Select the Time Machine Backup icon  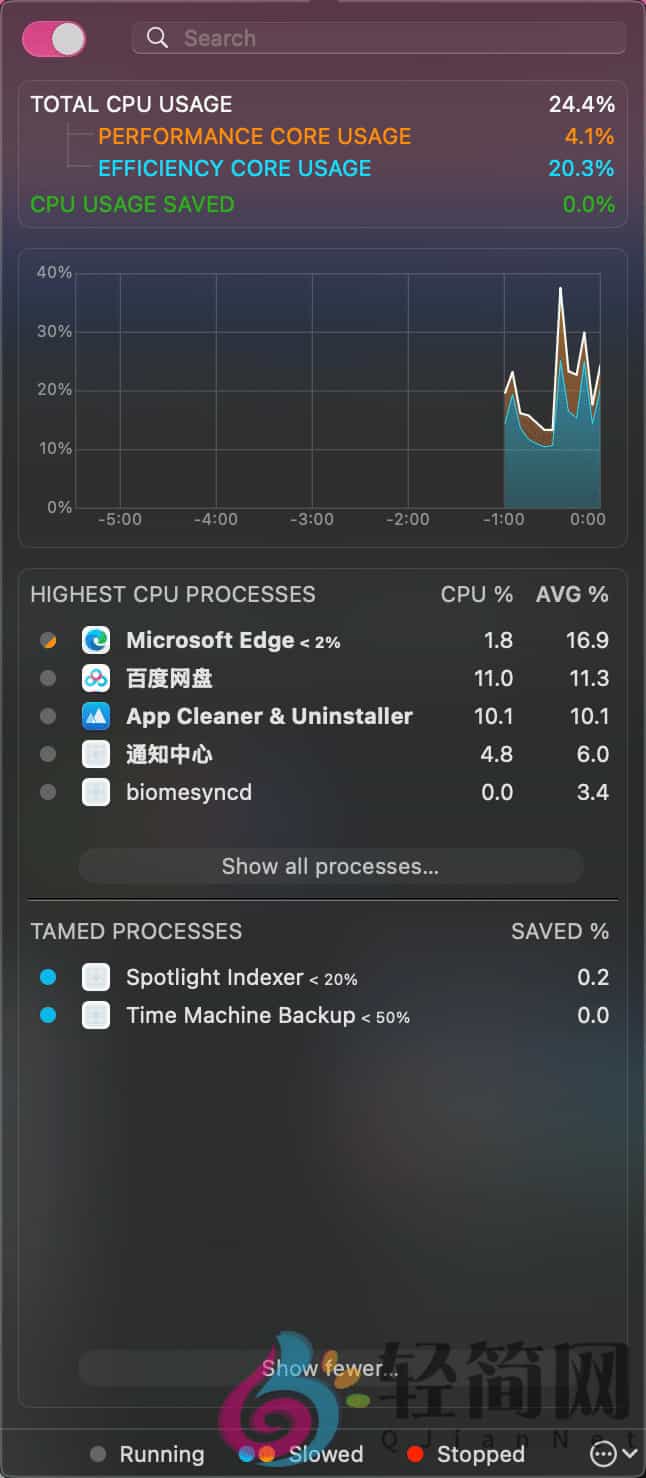click(95, 1015)
